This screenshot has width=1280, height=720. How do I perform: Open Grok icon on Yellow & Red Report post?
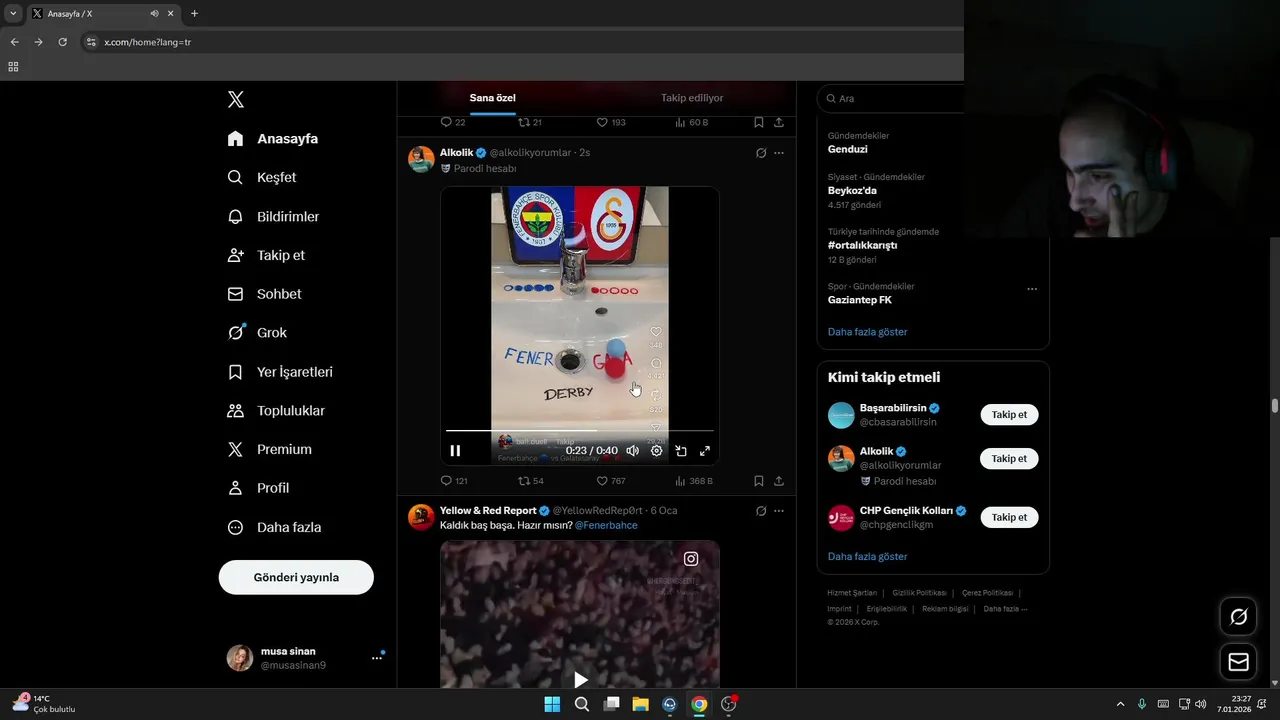(x=761, y=511)
